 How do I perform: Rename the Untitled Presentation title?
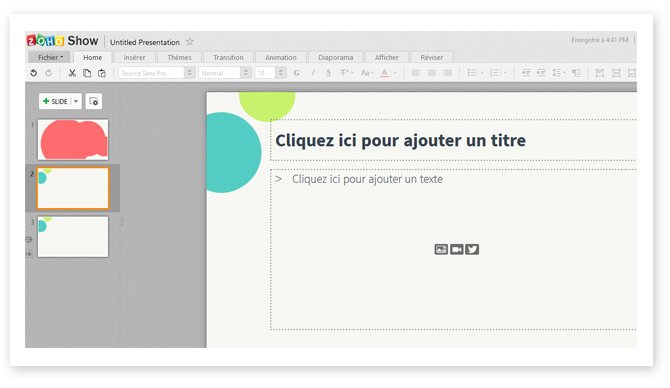click(145, 42)
